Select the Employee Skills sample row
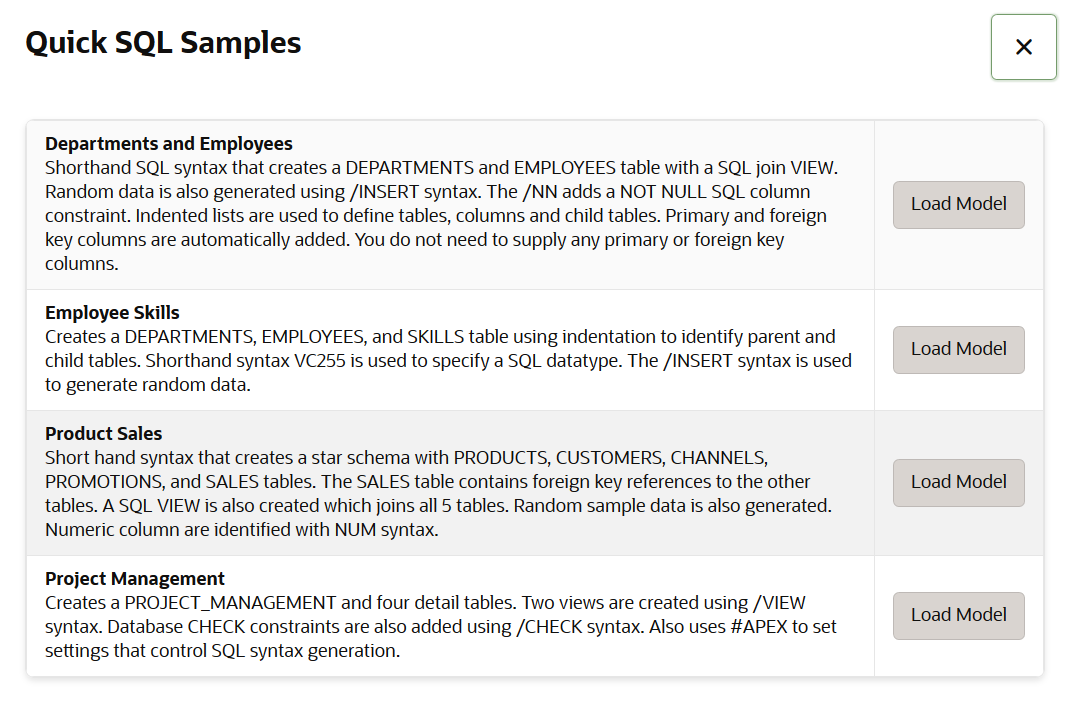Screen dimensions: 1066x721 tap(450, 348)
